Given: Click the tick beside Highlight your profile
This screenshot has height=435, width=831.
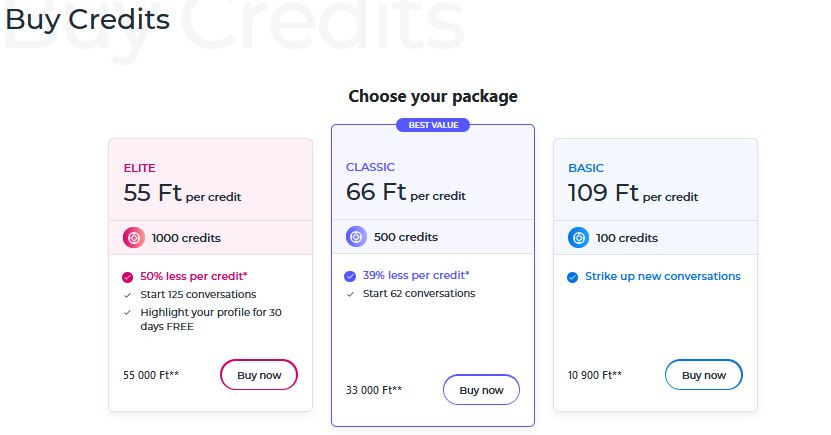Looking at the screenshot, I should (x=127, y=313).
